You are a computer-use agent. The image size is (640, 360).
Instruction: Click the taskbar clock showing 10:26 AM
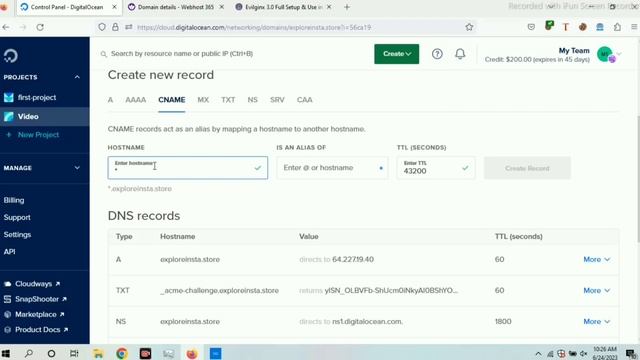tap(604, 353)
